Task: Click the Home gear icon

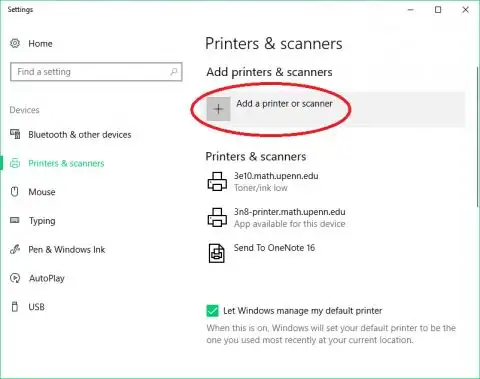Action: (x=15, y=43)
